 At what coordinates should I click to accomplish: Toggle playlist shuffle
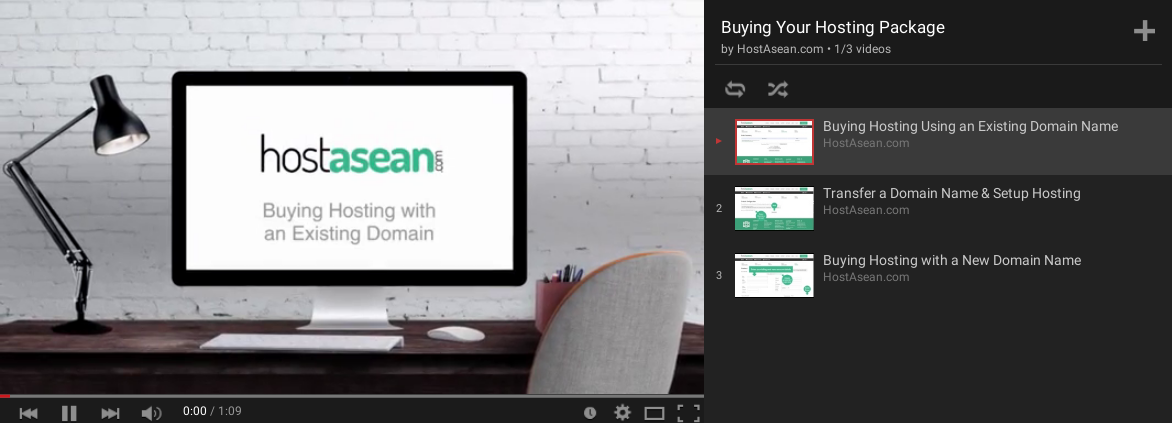pyautogui.click(x=777, y=90)
